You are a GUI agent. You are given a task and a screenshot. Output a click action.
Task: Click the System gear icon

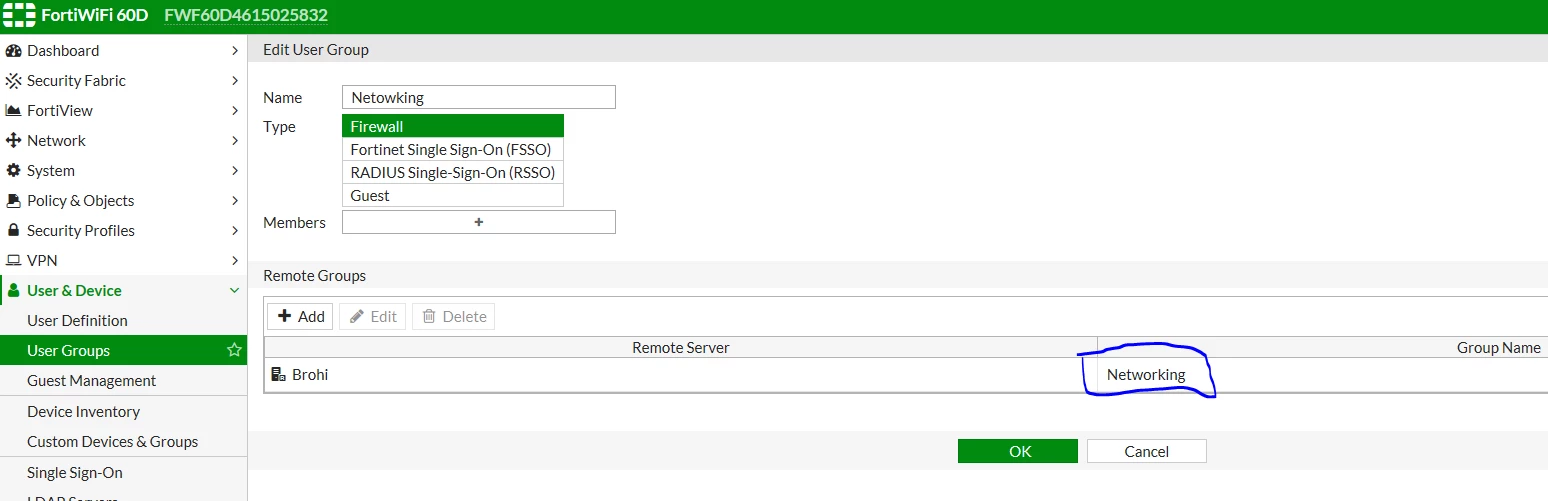pyautogui.click(x=13, y=171)
